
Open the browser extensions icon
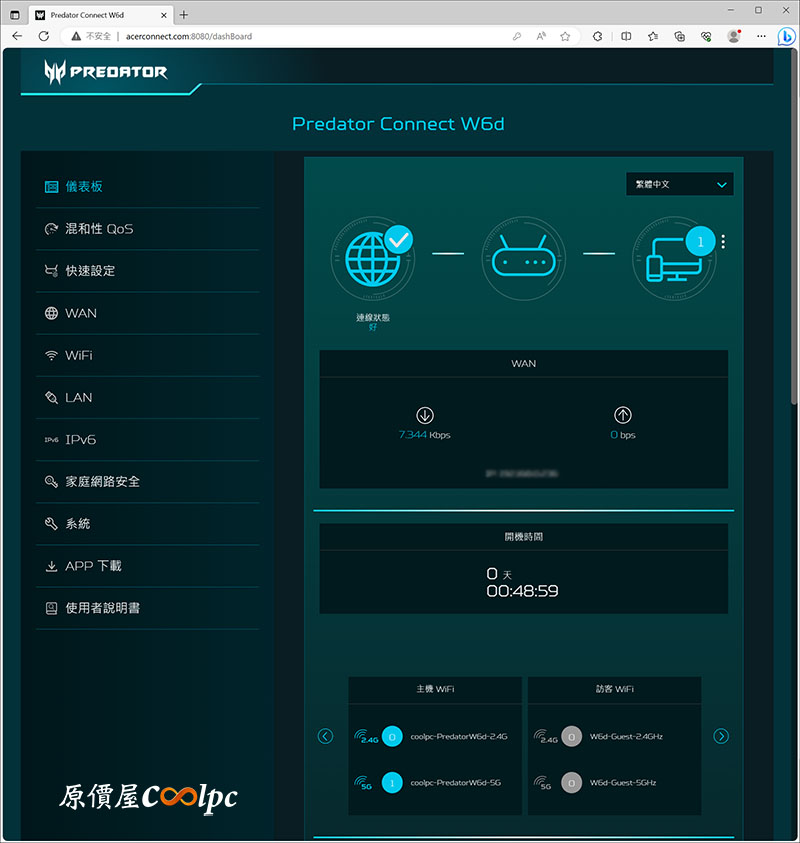coord(597,36)
